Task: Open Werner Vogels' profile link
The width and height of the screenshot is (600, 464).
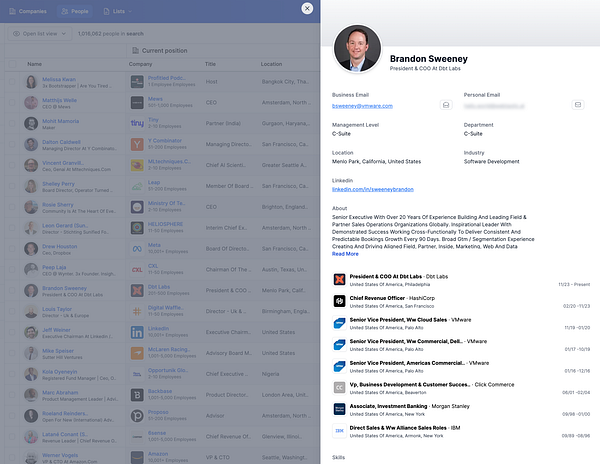Action: (x=60, y=455)
